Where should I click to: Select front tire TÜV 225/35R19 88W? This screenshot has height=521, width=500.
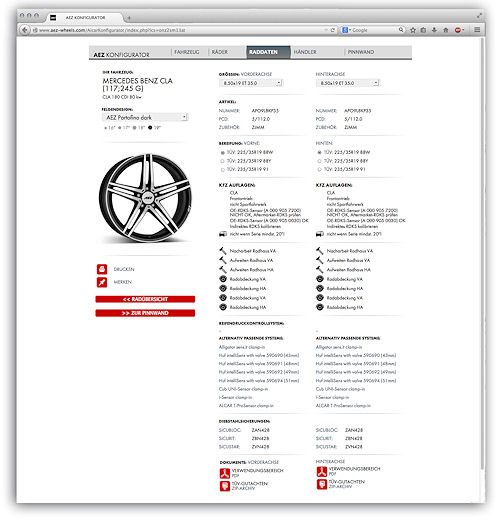click(223, 153)
